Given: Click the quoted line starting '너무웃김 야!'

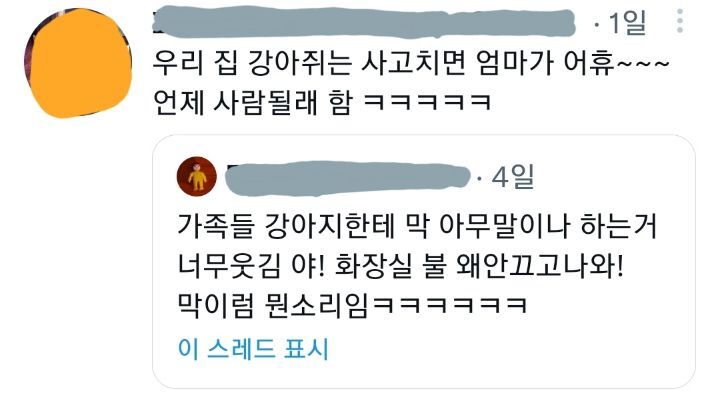Looking at the screenshot, I should coord(400,265).
